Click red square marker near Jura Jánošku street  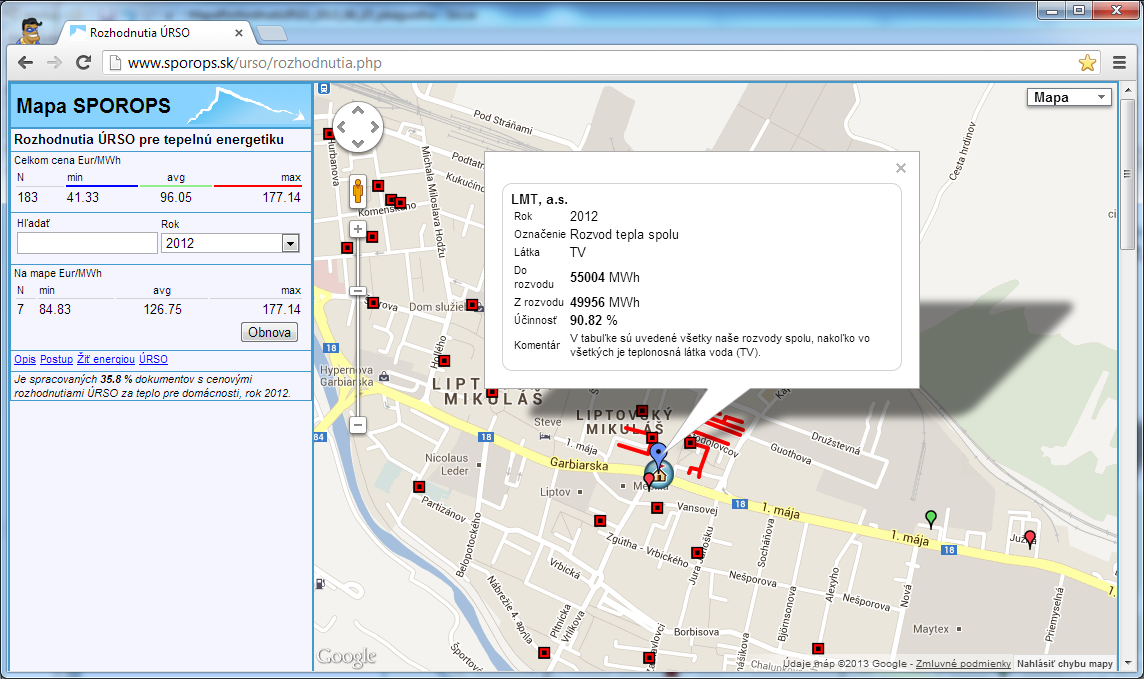click(697, 553)
